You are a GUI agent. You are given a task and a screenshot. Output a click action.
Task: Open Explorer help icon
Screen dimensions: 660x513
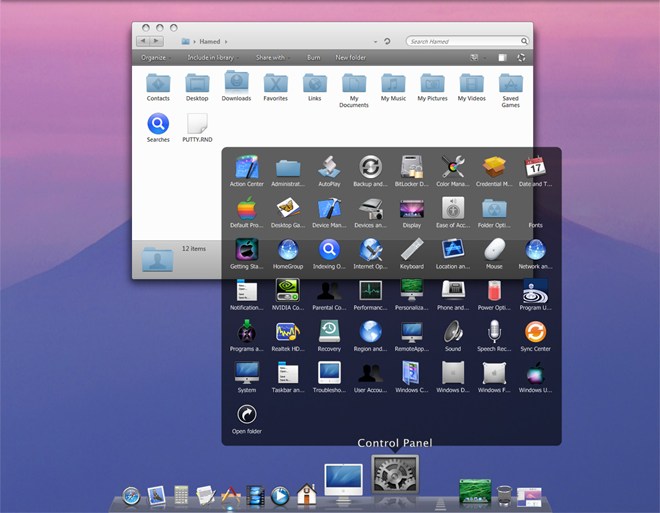521,57
